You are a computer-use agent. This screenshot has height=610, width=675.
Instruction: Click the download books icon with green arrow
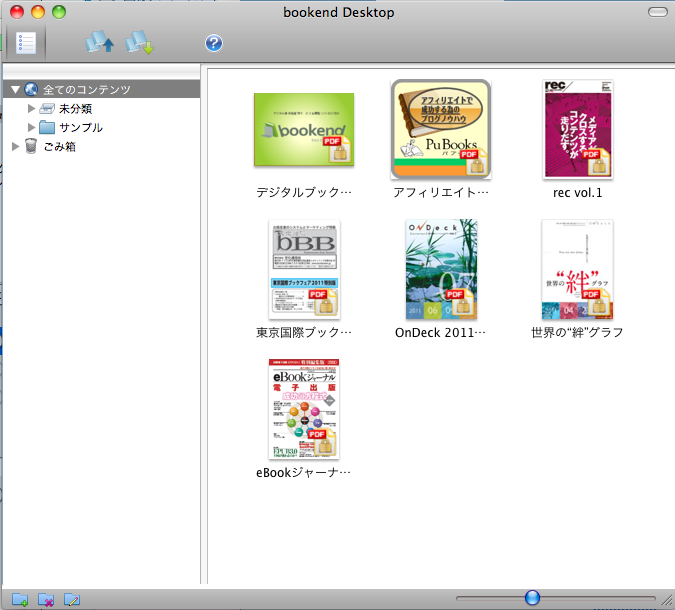139,42
